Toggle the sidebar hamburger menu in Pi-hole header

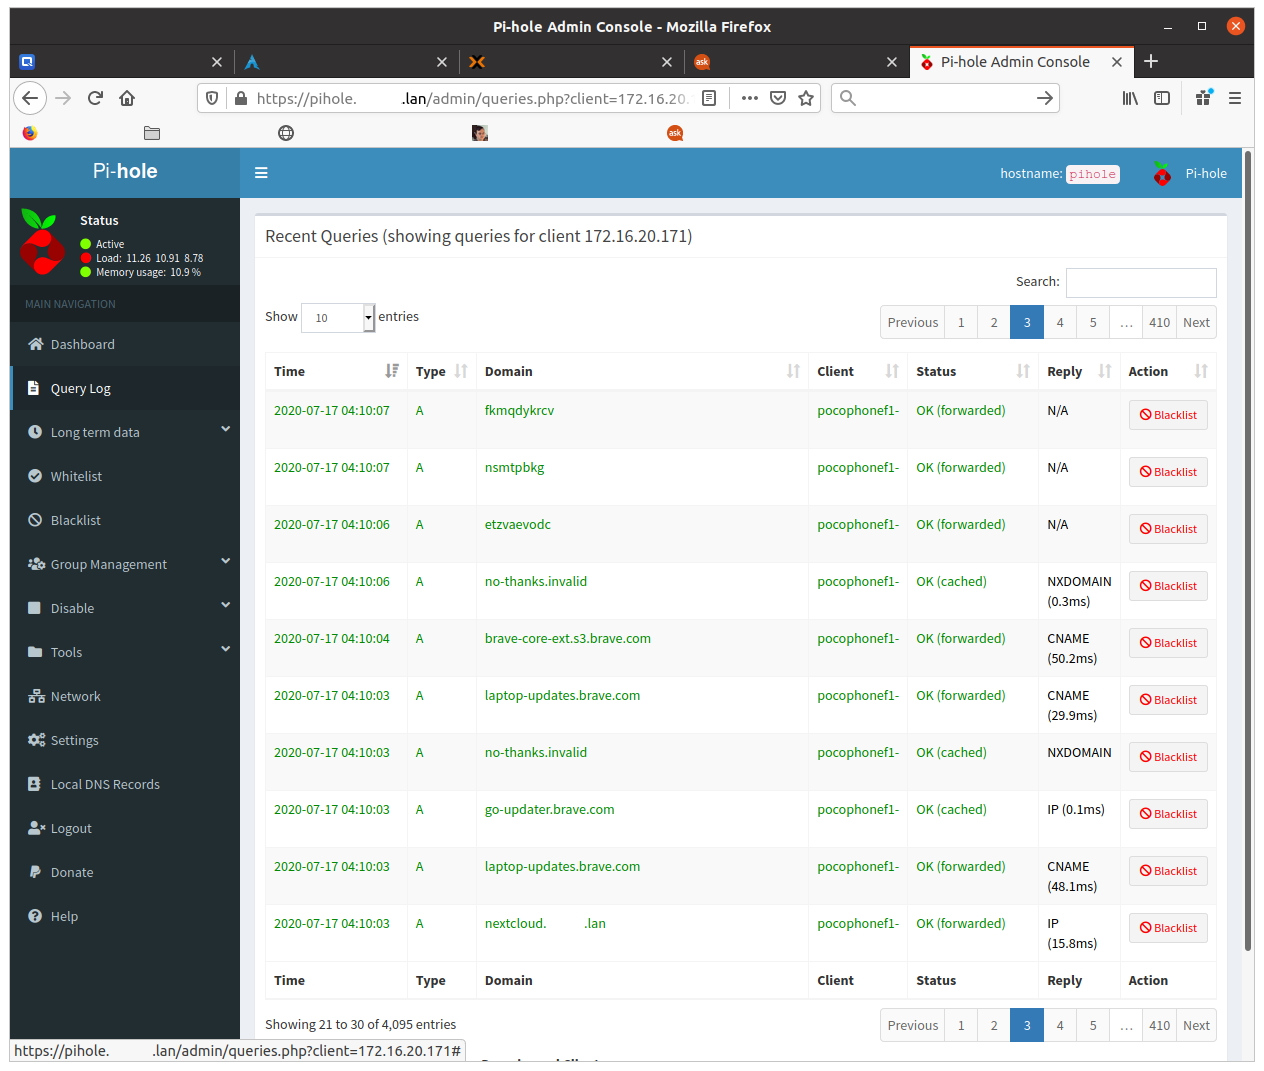click(261, 173)
